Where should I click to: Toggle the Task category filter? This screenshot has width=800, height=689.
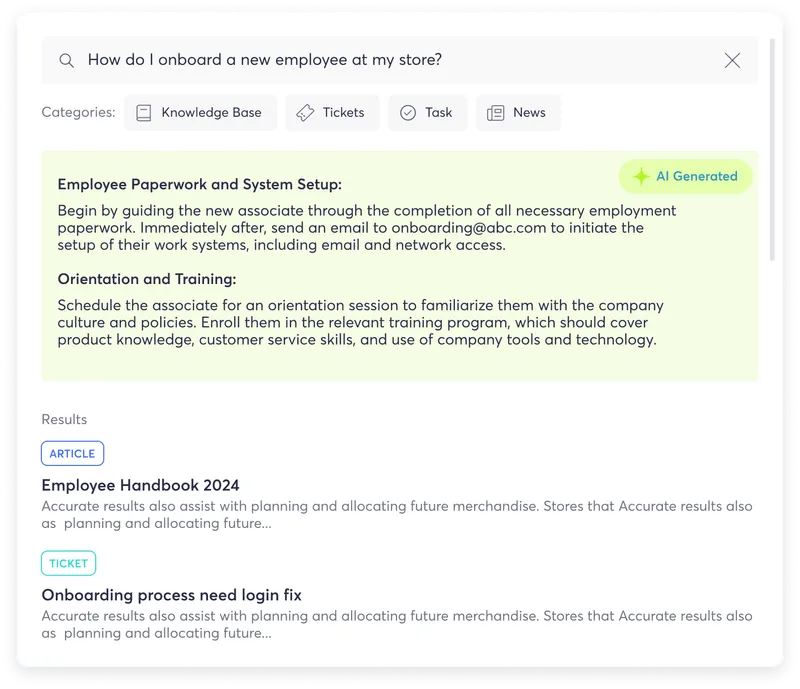click(x=427, y=113)
